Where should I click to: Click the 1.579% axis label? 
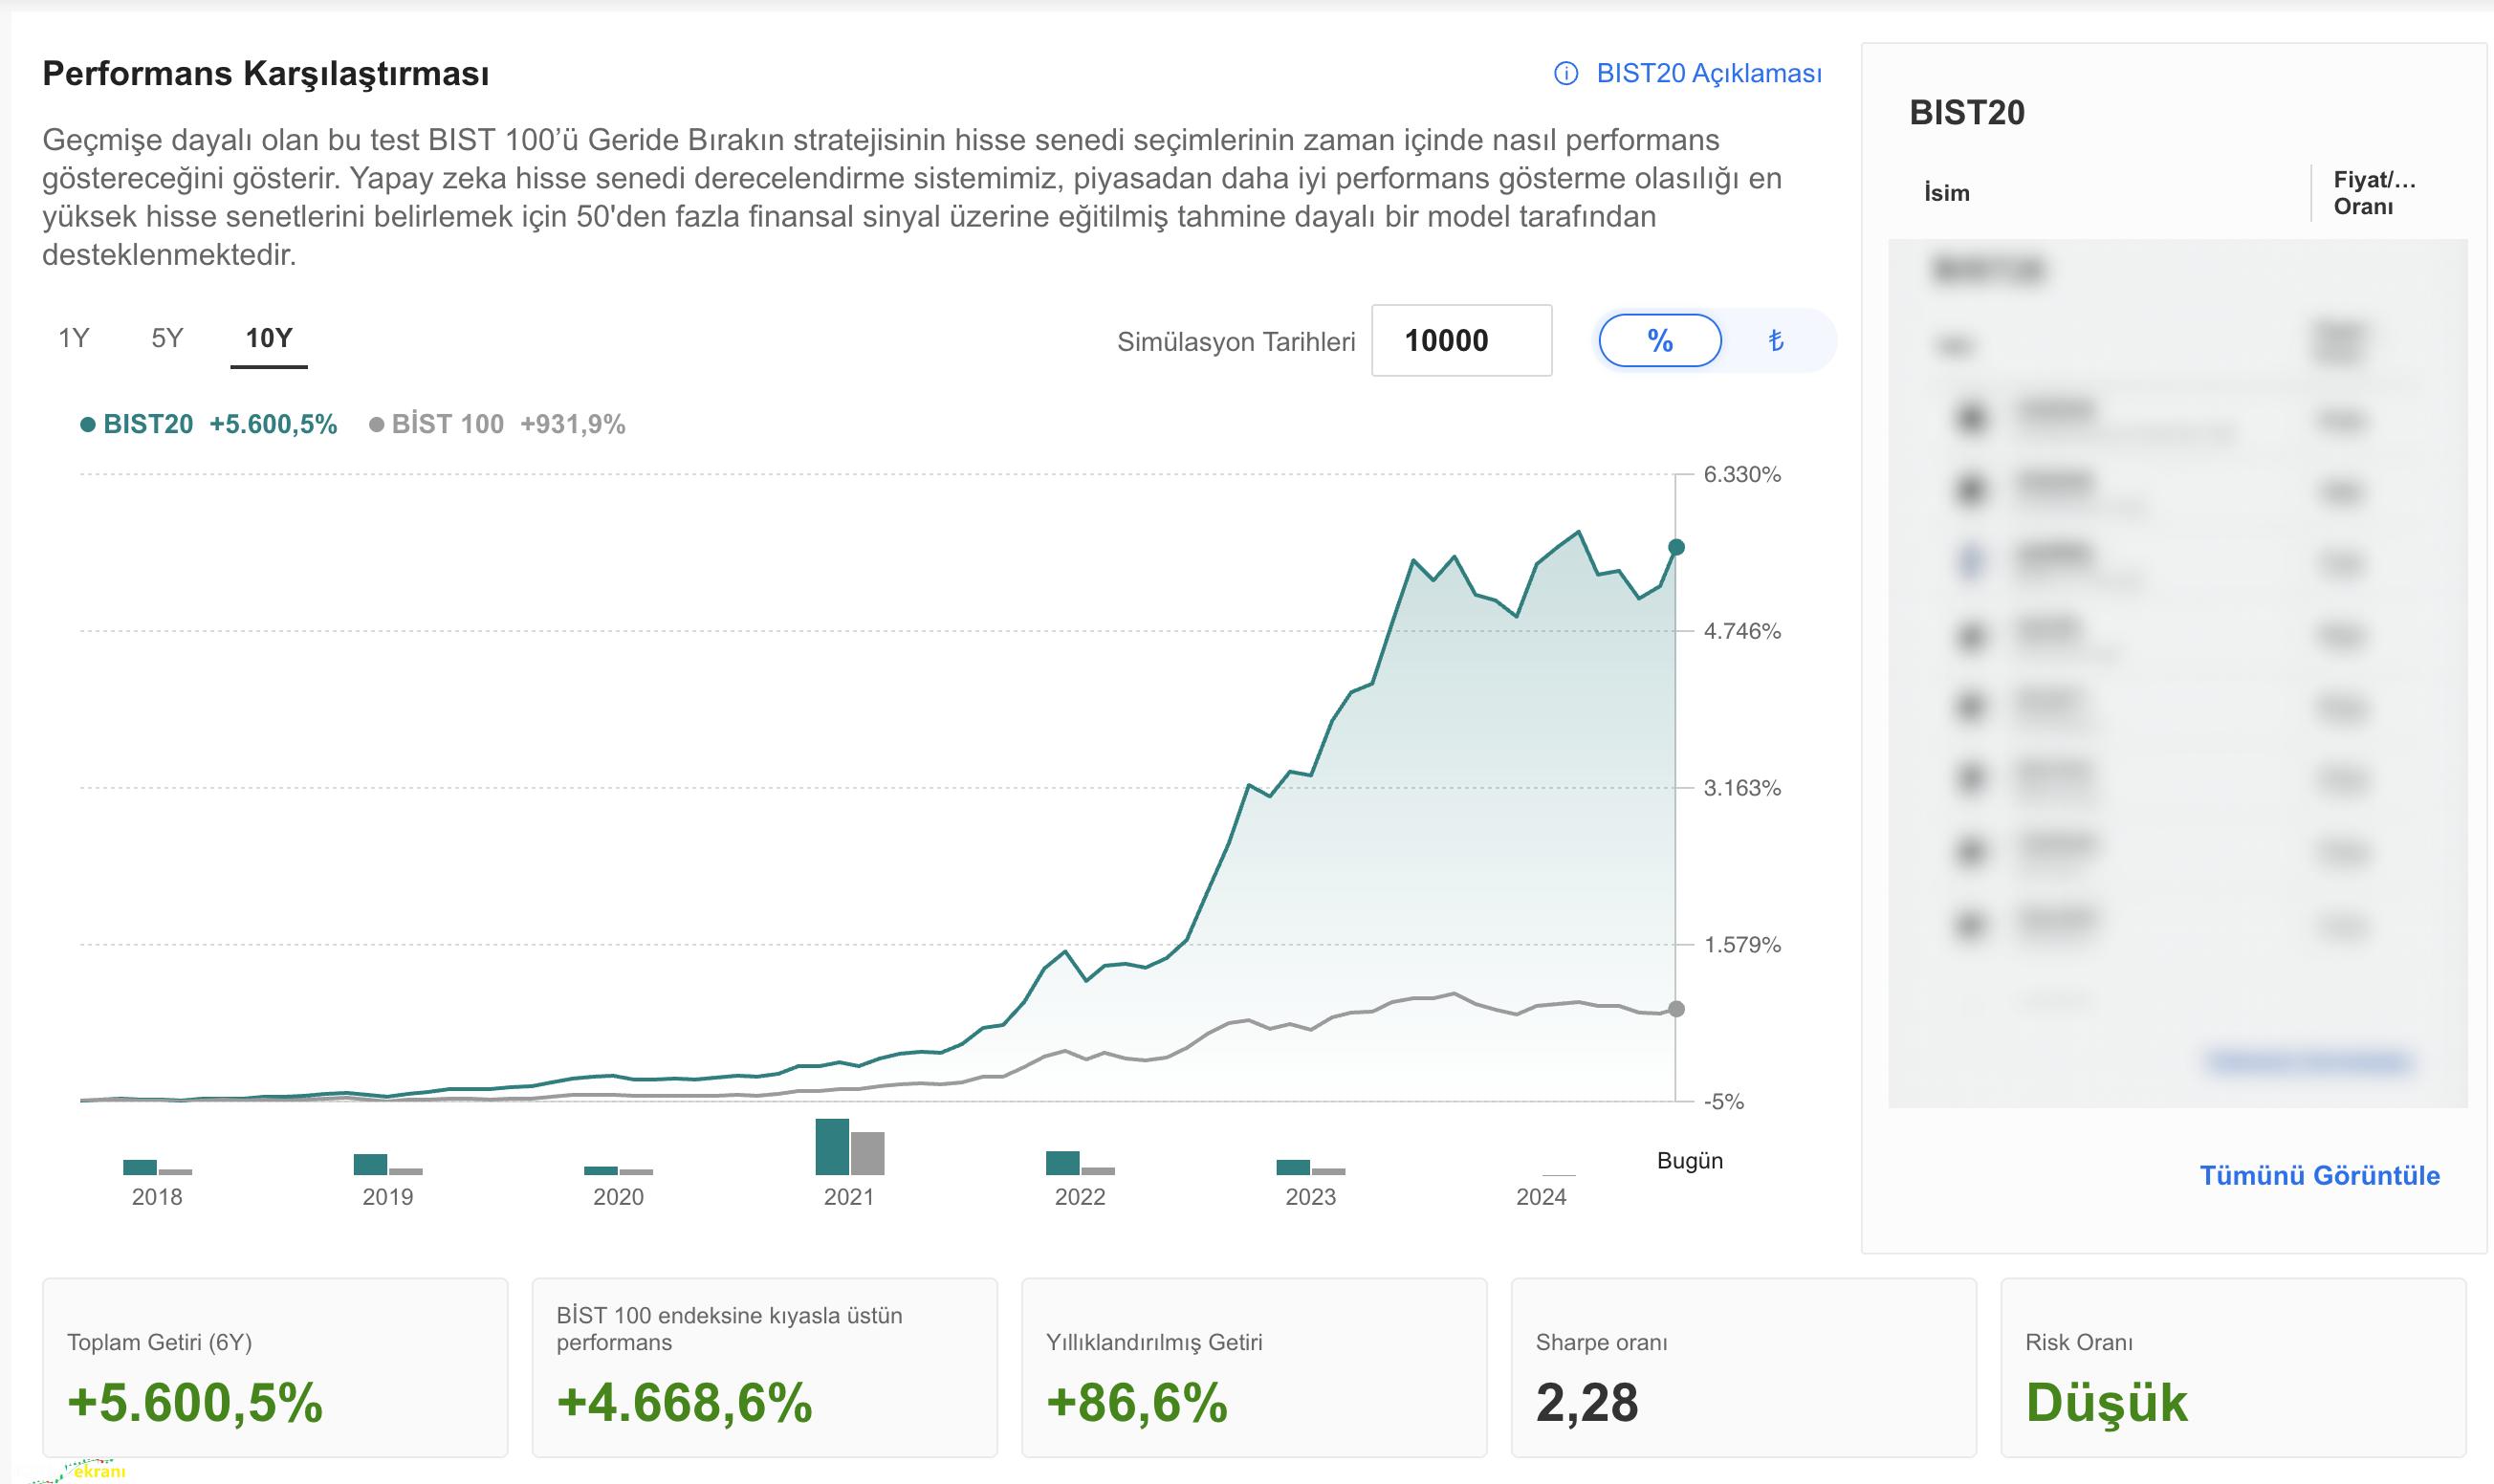(1743, 945)
